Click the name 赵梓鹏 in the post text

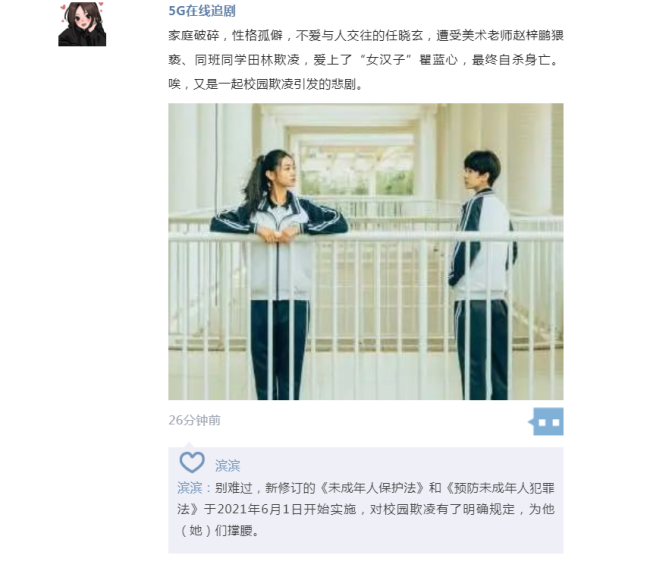coord(532,36)
